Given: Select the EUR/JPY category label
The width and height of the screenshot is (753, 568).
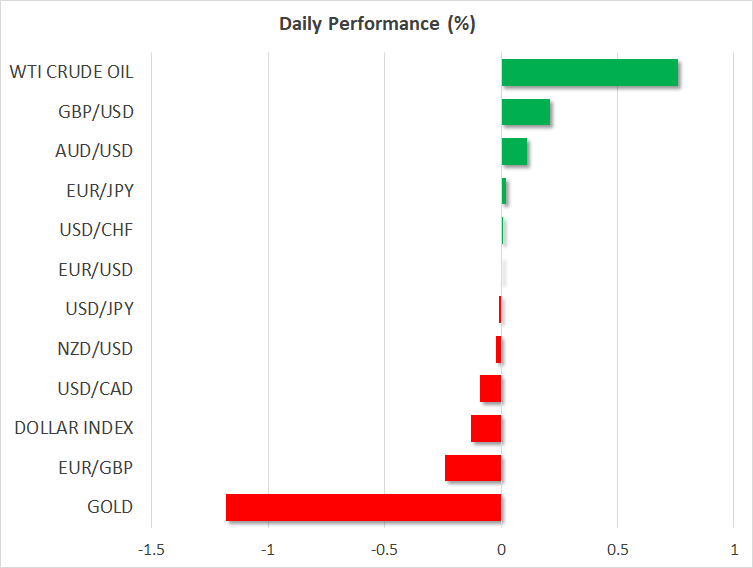Looking at the screenshot, I should (96, 190).
